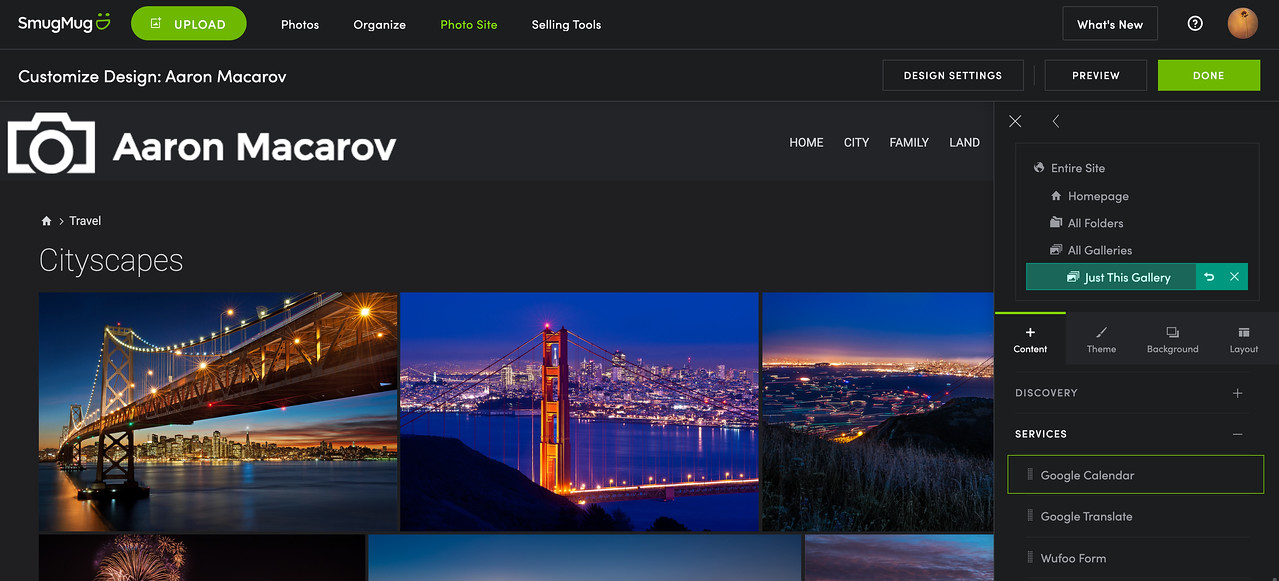The width and height of the screenshot is (1279, 581).
Task: Click the camera logo on site header
Action: point(52,144)
